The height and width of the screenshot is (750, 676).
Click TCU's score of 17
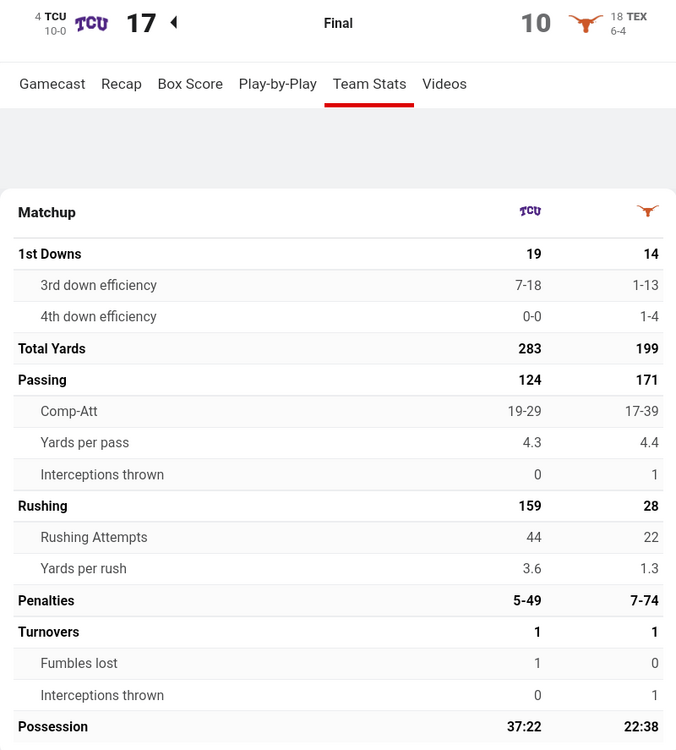click(x=141, y=23)
